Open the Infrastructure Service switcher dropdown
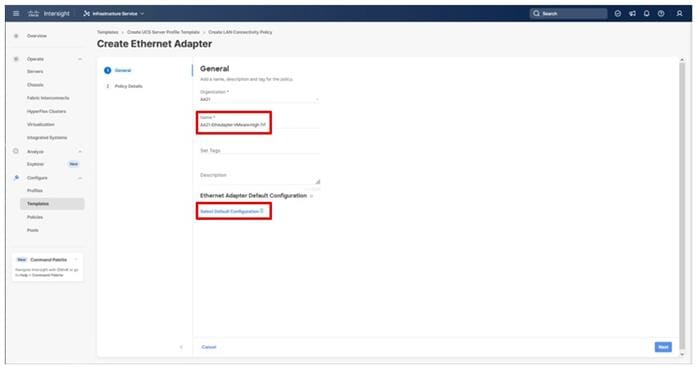 pos(114,13)
